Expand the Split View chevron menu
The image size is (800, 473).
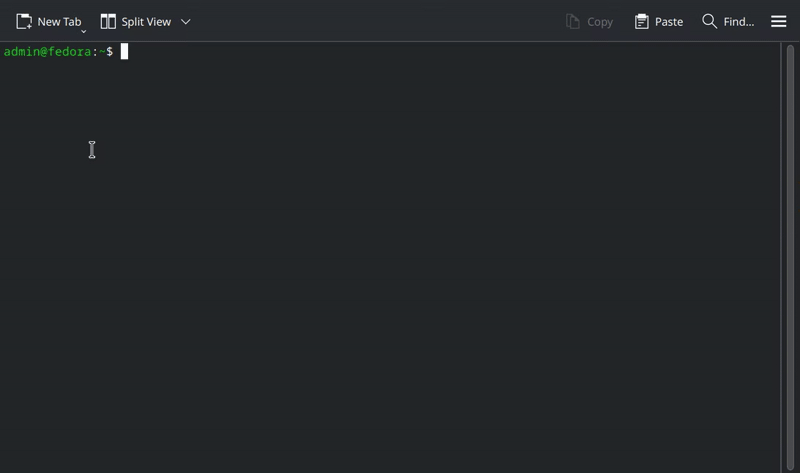(186, 21)
